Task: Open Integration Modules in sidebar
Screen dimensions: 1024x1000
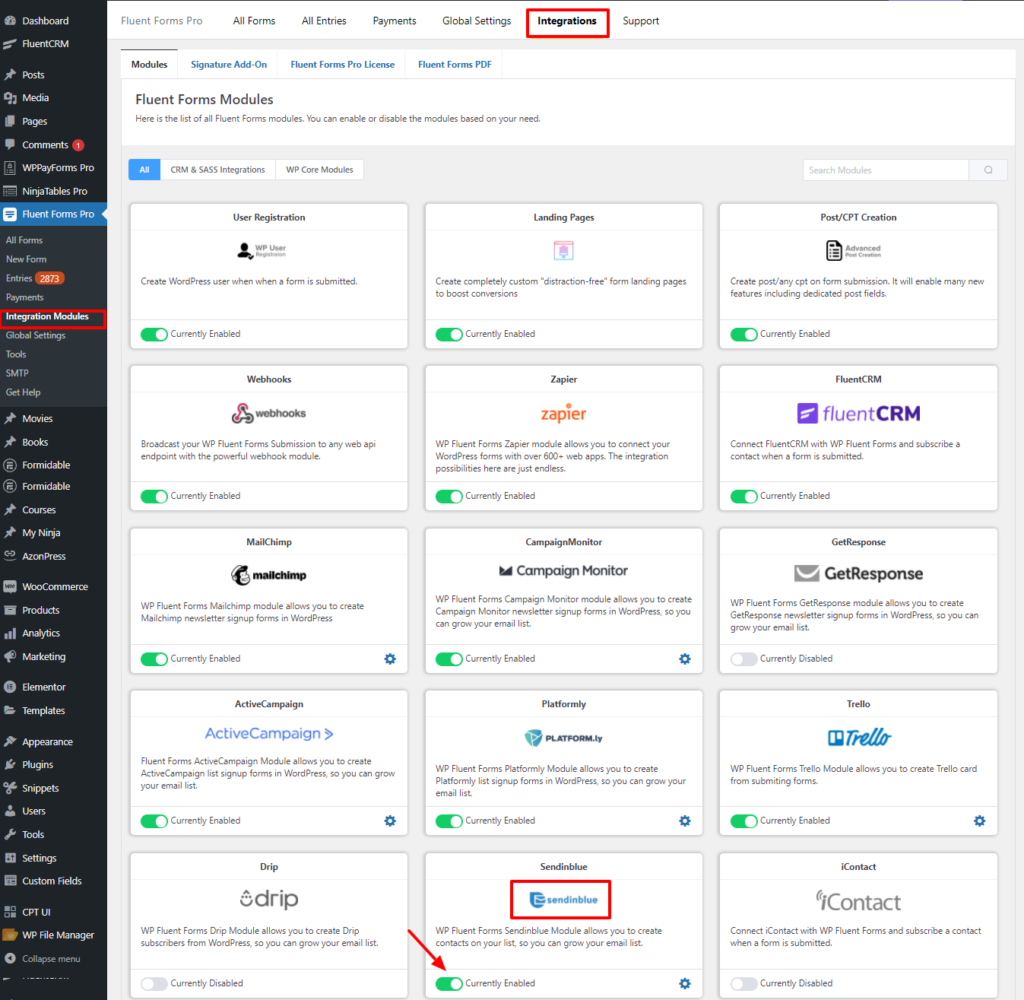Action: click(47, 316)
